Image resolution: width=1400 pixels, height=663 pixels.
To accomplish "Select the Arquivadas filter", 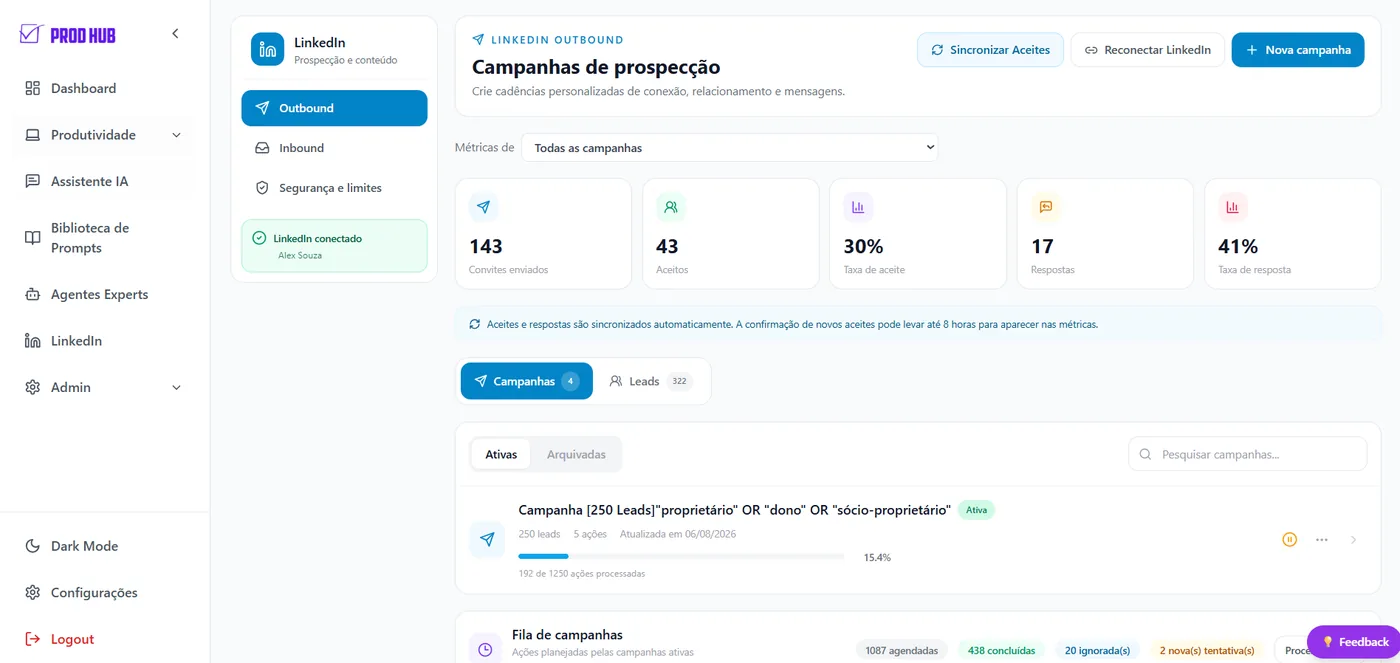I will tap(576, 454).
